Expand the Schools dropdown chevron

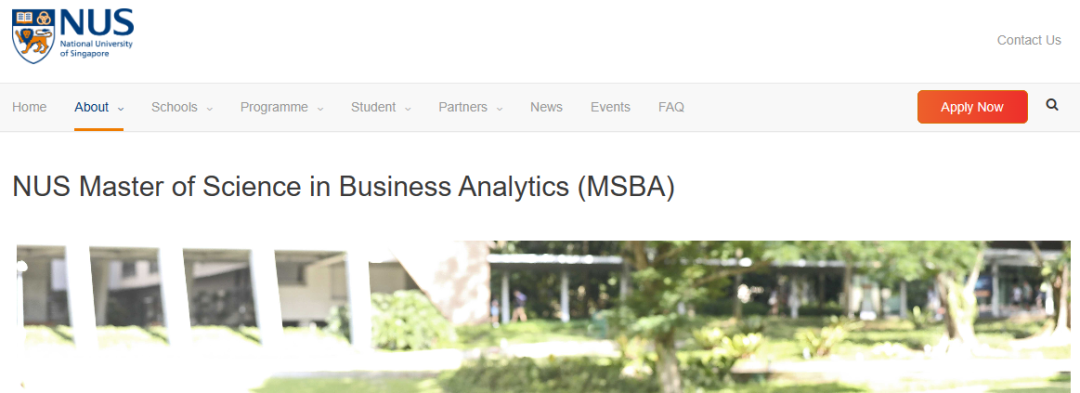209,109
